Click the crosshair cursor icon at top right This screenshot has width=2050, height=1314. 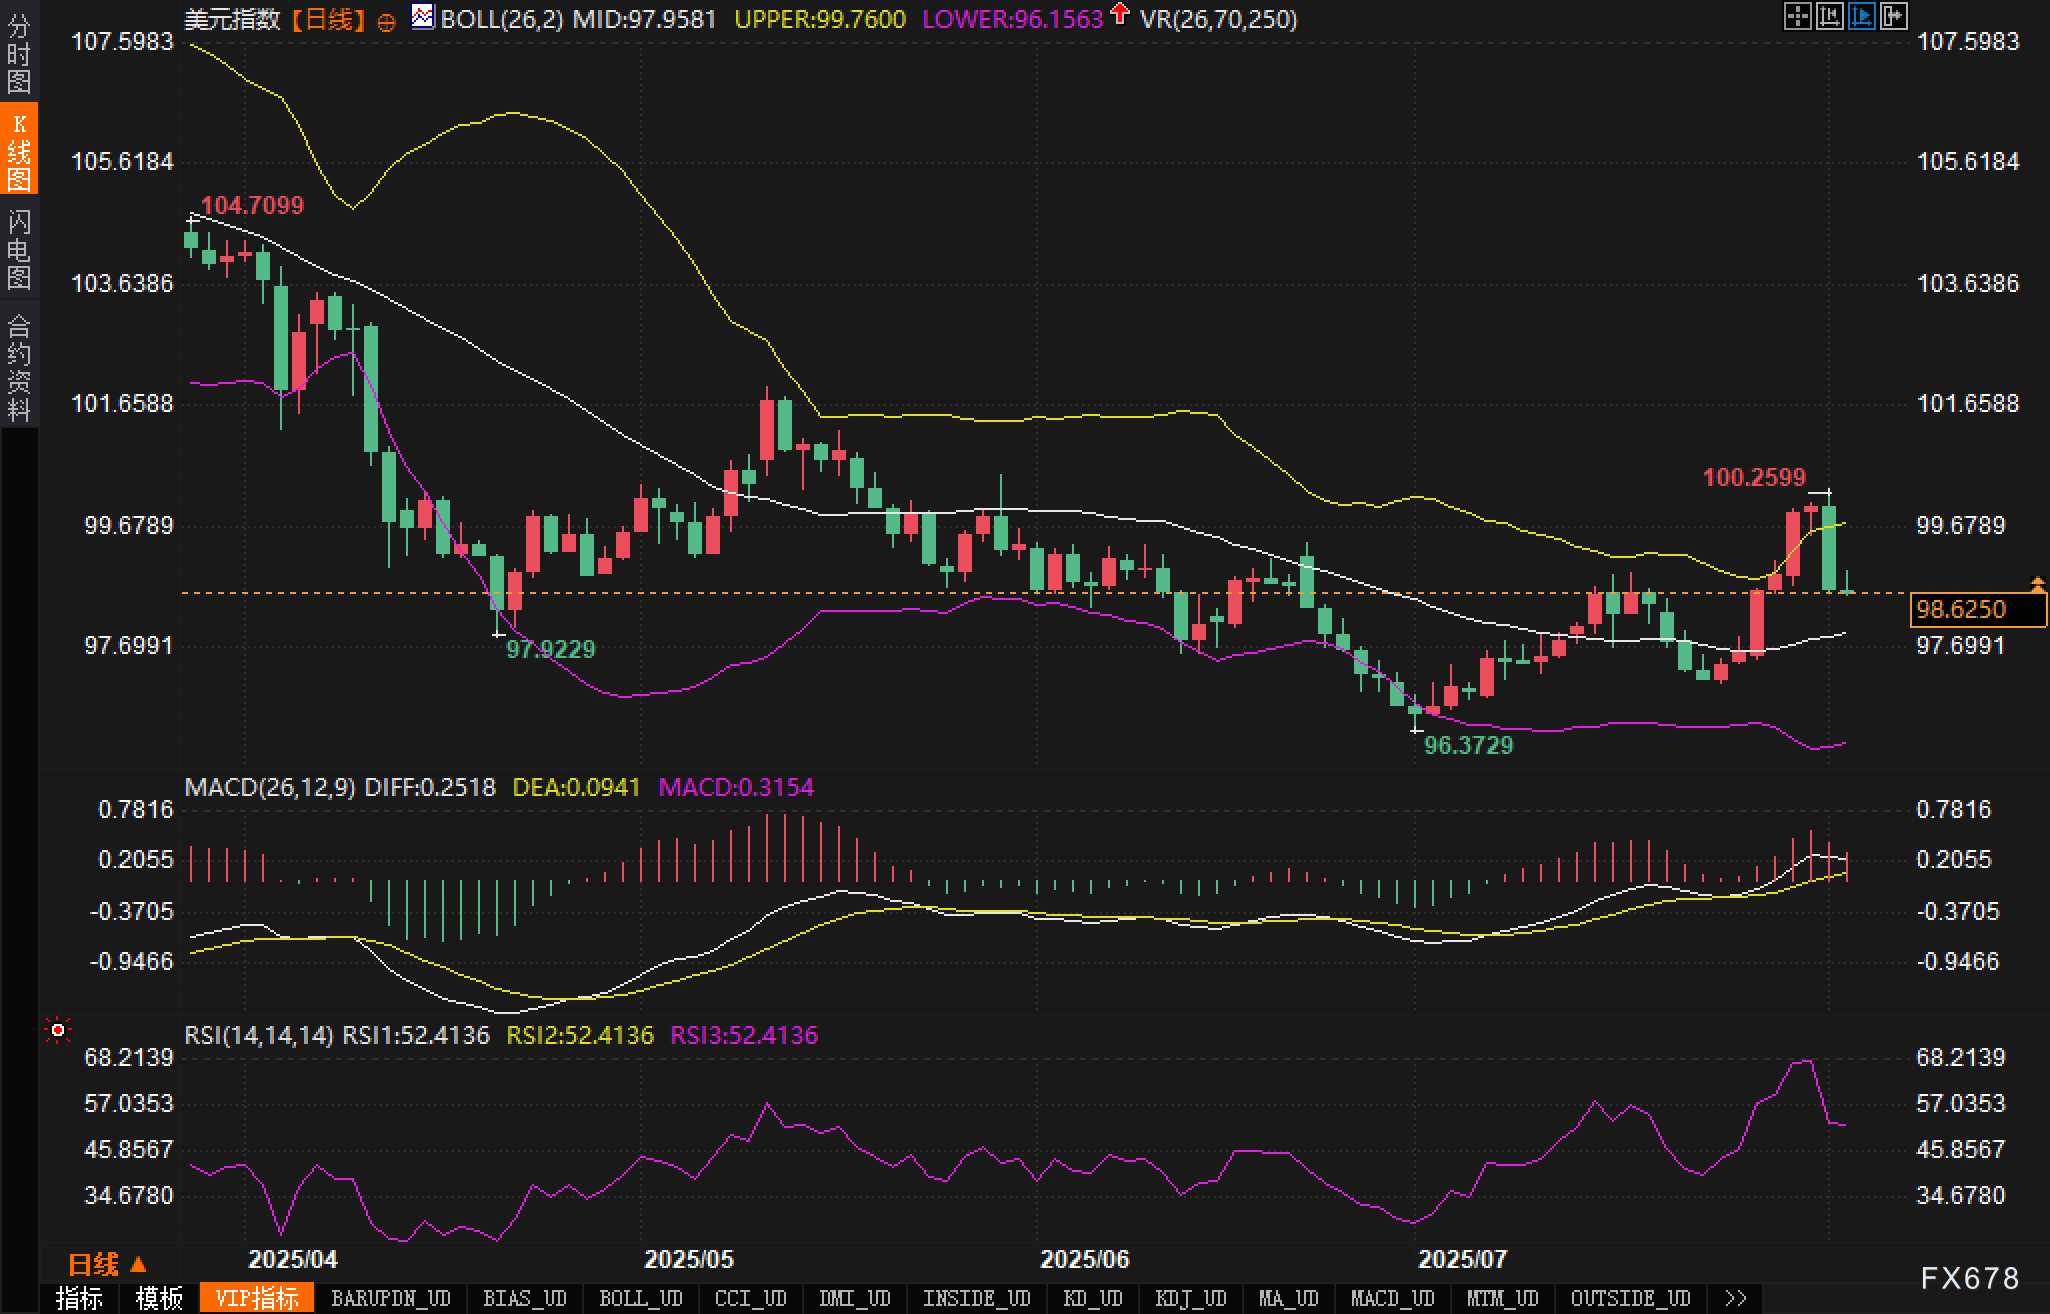click(1797, 16)
